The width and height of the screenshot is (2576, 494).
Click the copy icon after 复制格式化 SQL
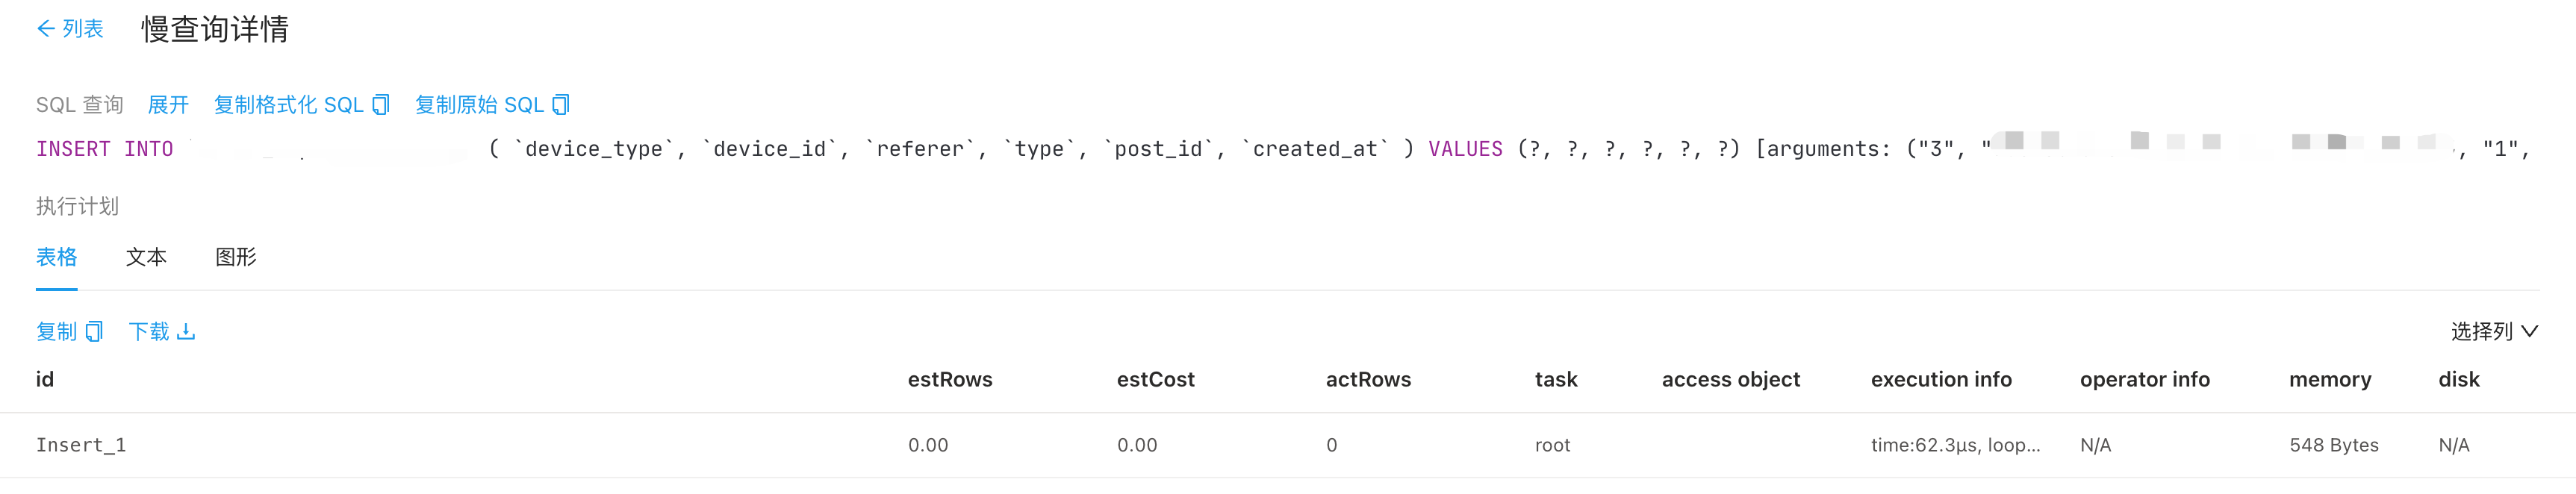tap(380, 105)
